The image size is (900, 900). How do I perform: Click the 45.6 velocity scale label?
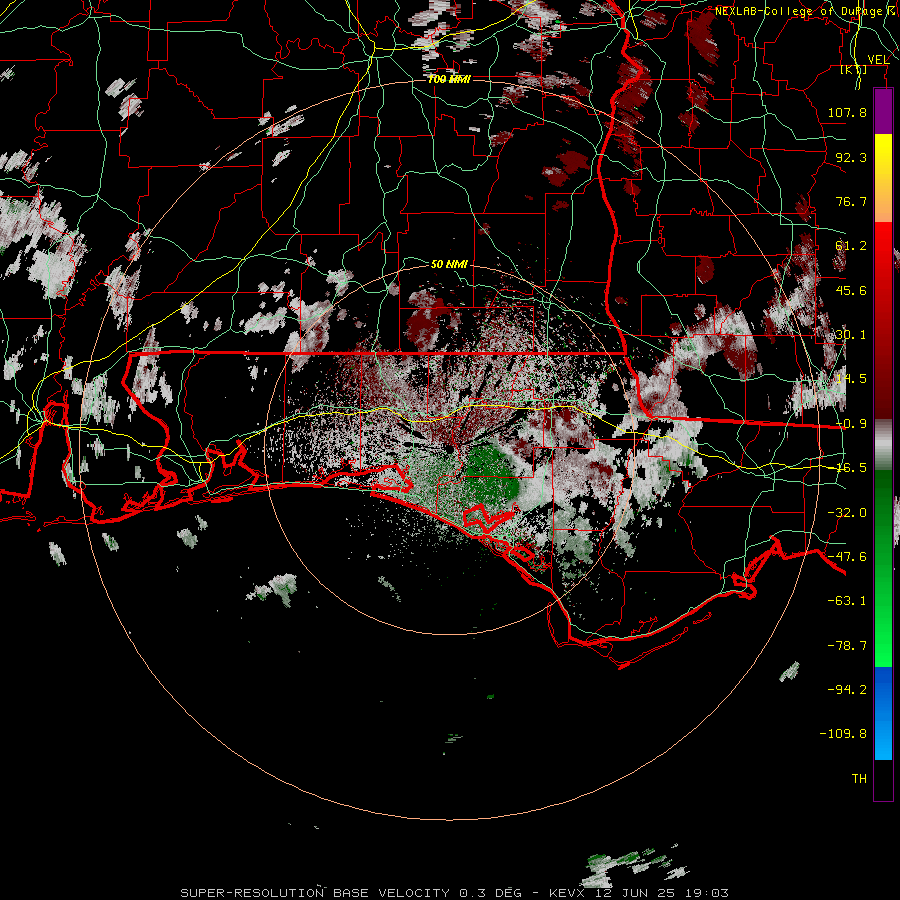click(851, 290)
